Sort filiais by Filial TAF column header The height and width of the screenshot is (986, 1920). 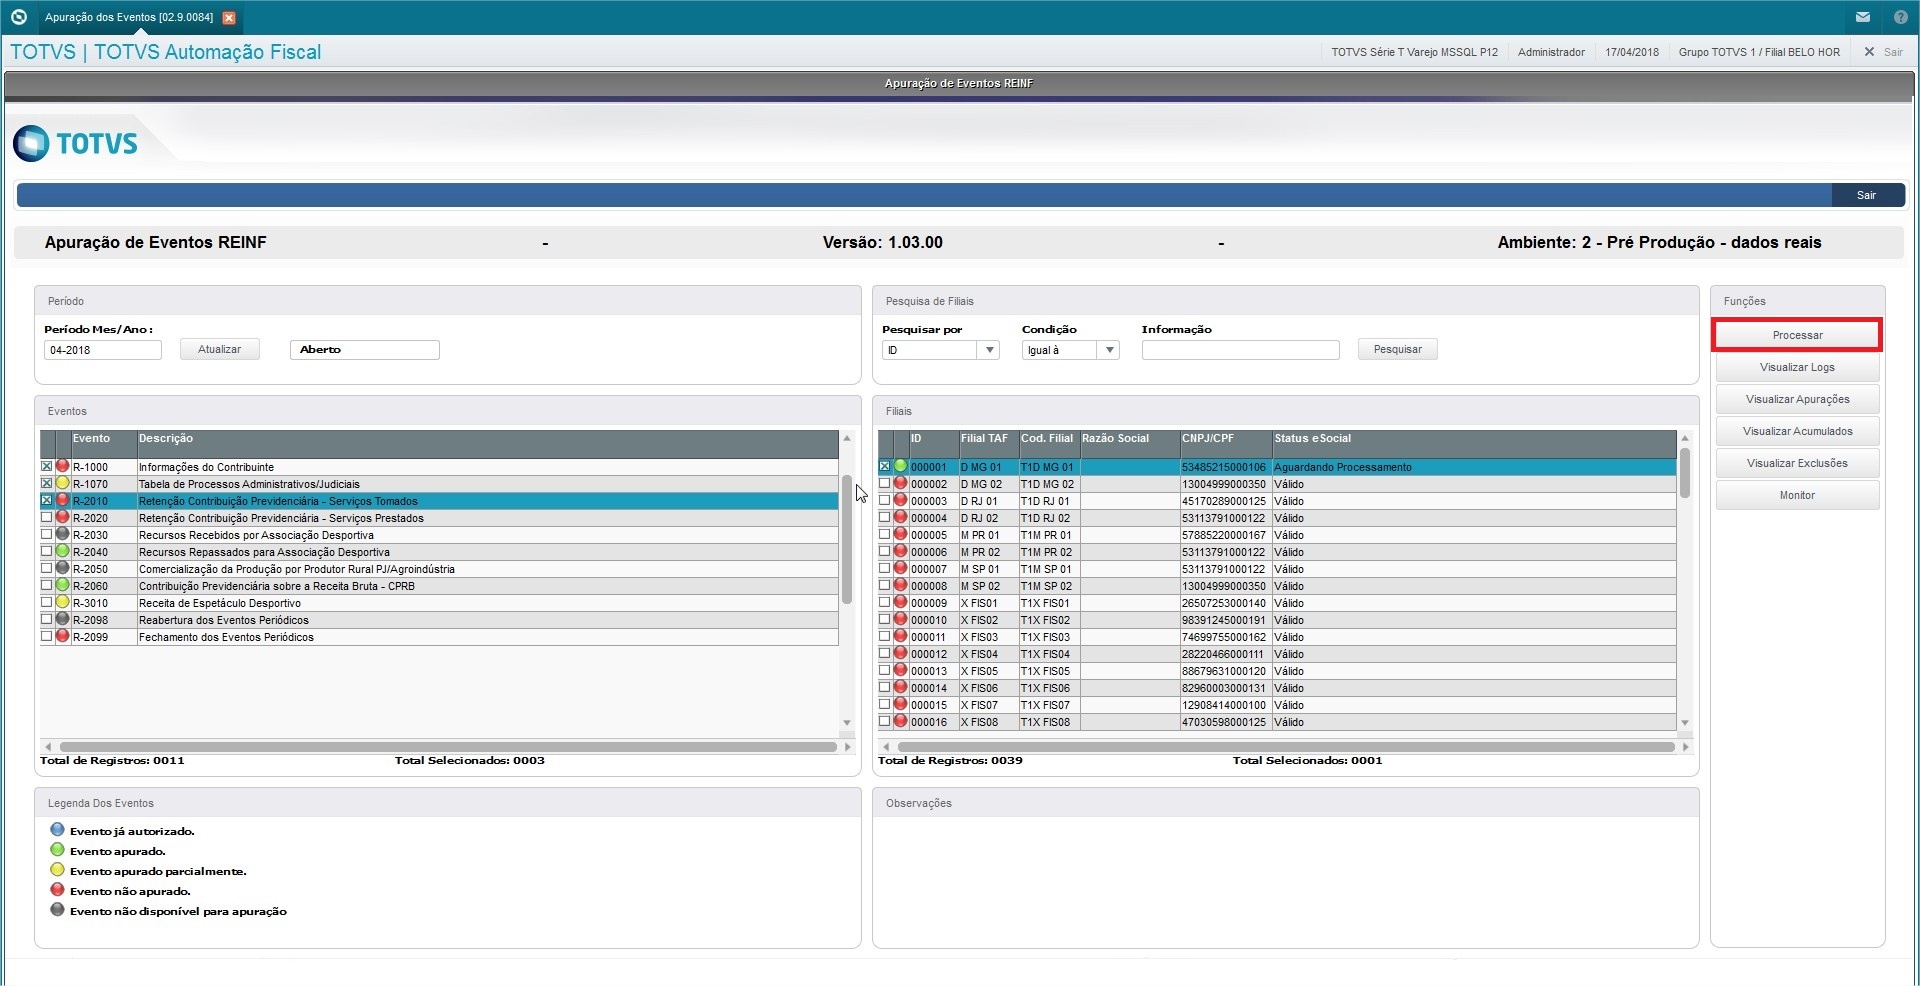click(988, 444)
